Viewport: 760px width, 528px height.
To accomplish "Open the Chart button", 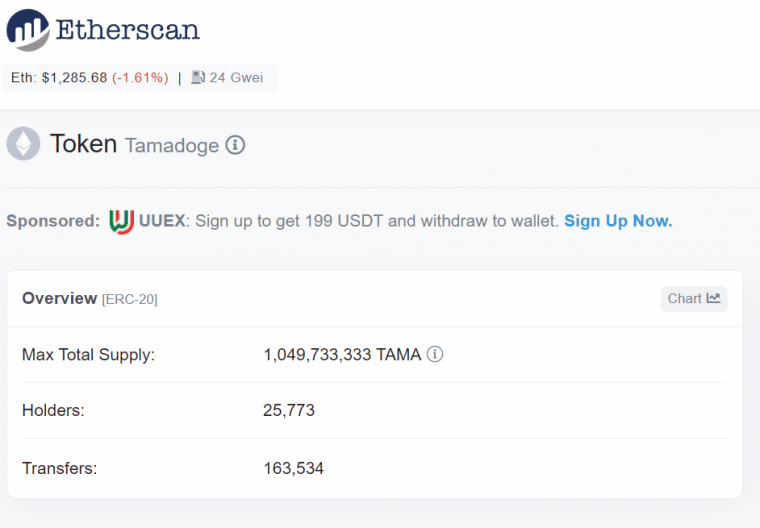I will click(694, 299).
